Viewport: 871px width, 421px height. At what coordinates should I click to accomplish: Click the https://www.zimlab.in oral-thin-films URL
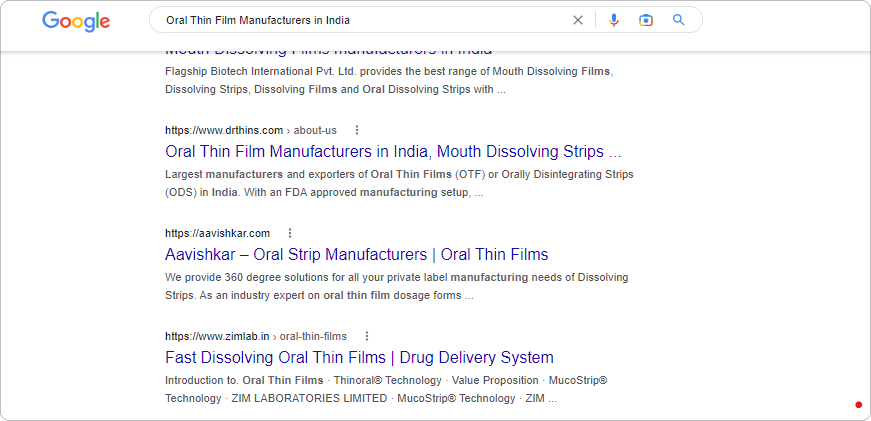pos(256,336)
